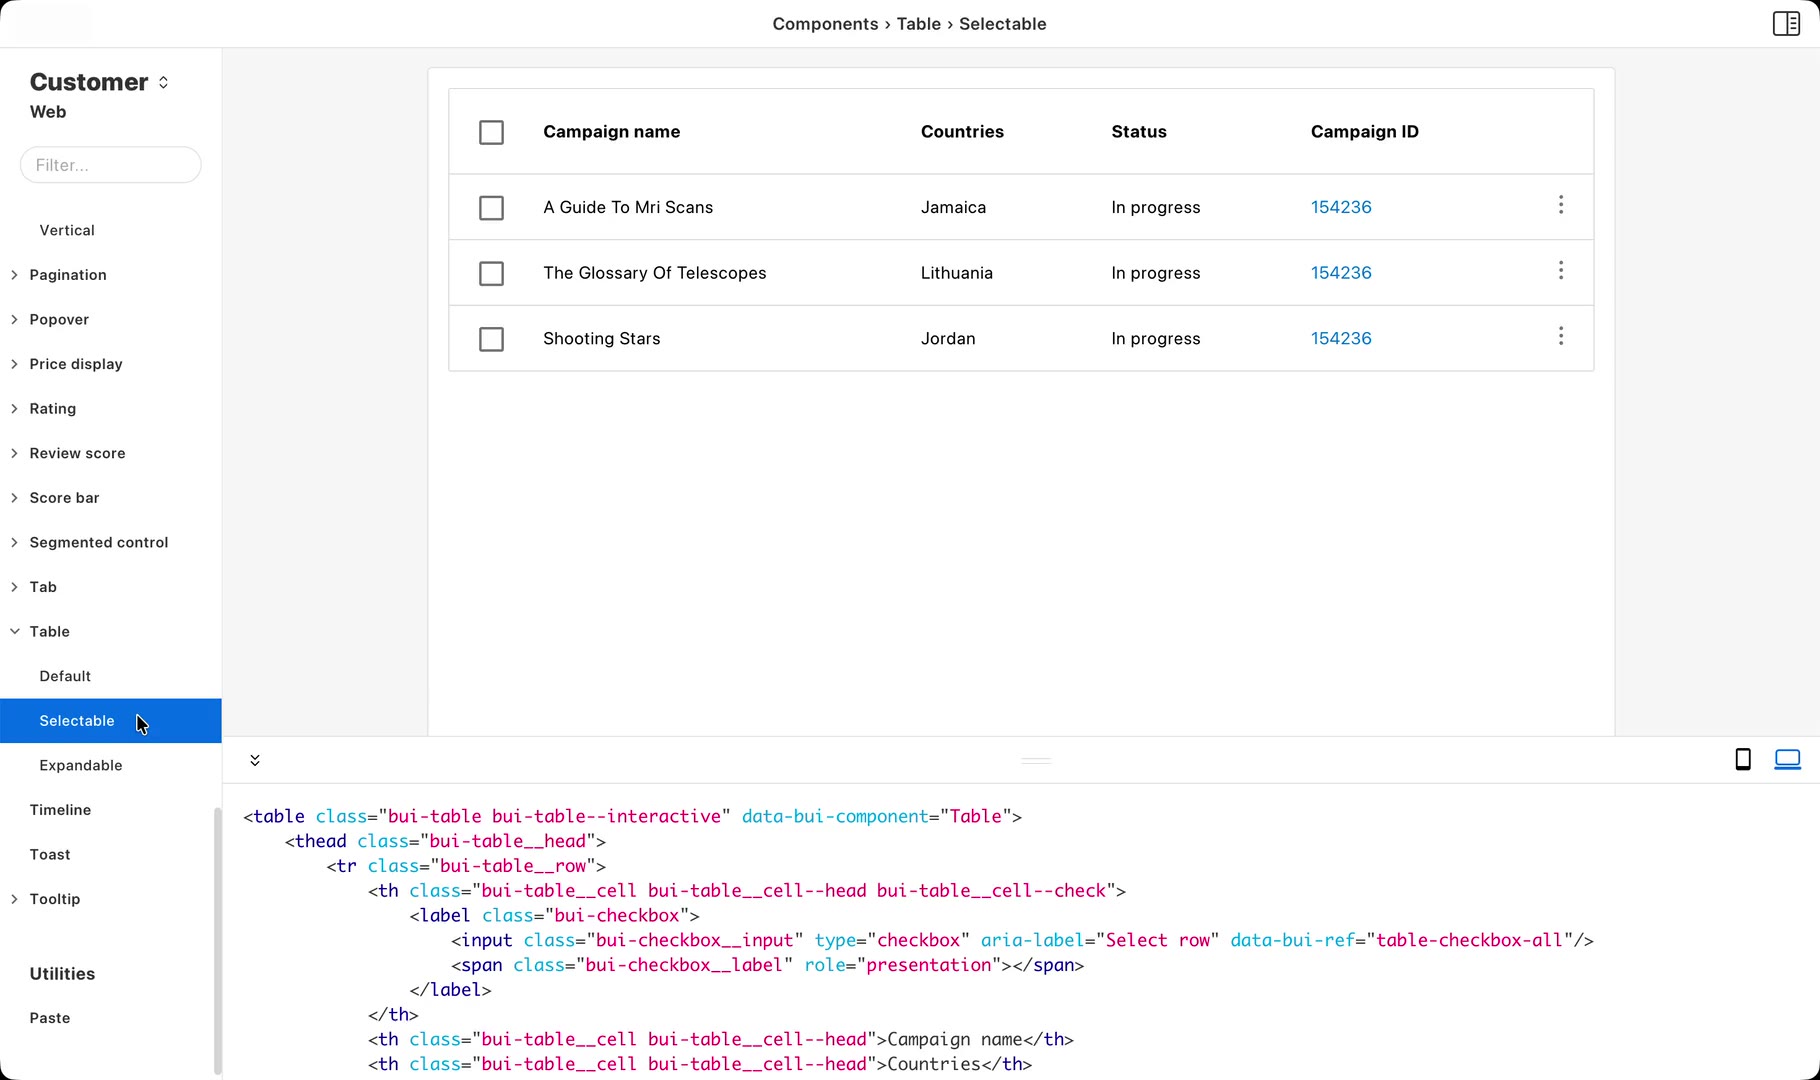Click the Campaign name column header

coord(612,132)
